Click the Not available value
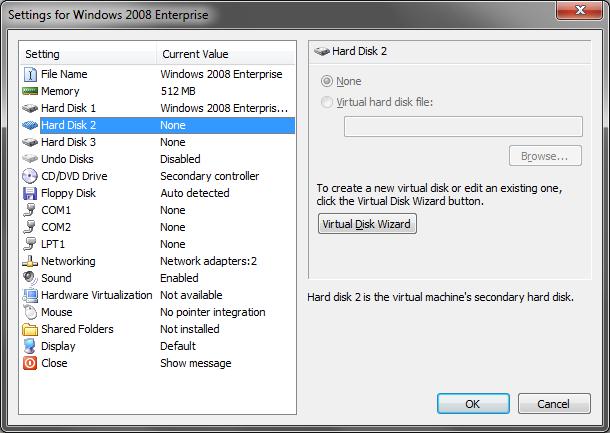 pyautogui.click(x=191, y=295)
